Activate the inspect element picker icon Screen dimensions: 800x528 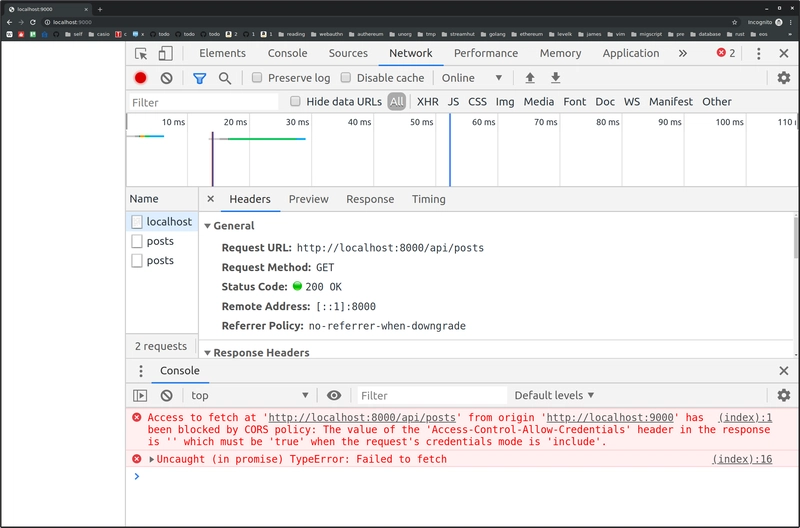pyautogui.click(x=141, y=54)
